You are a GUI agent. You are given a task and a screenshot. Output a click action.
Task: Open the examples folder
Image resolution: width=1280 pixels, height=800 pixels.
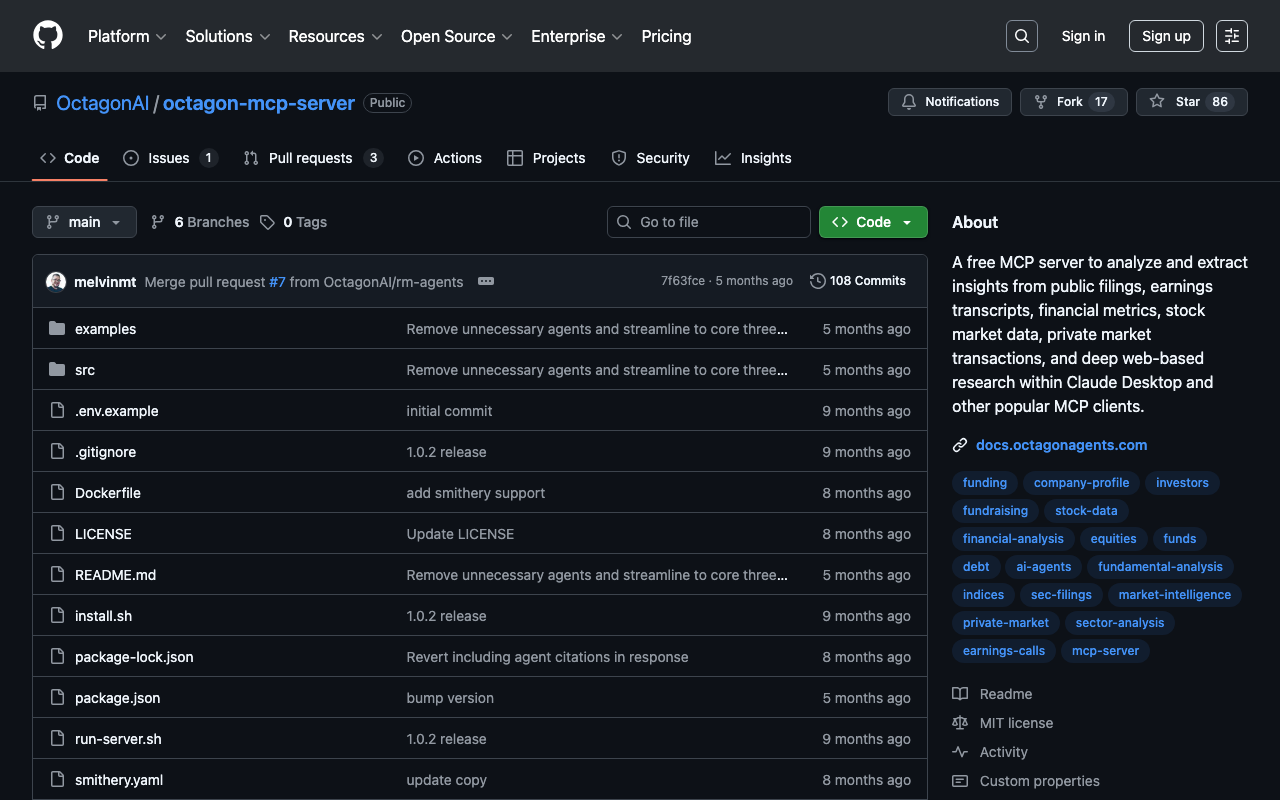pyautogui.click(x=105, y=329)
